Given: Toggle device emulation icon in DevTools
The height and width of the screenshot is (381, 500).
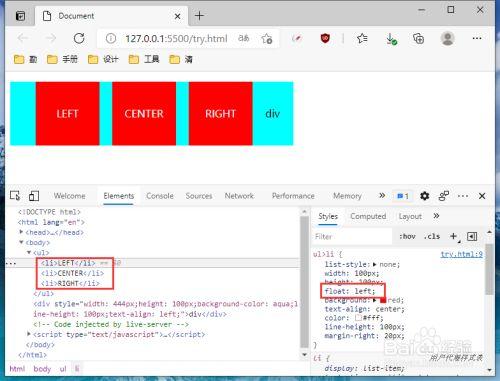Looking at the screenshot, I should 34,196.
